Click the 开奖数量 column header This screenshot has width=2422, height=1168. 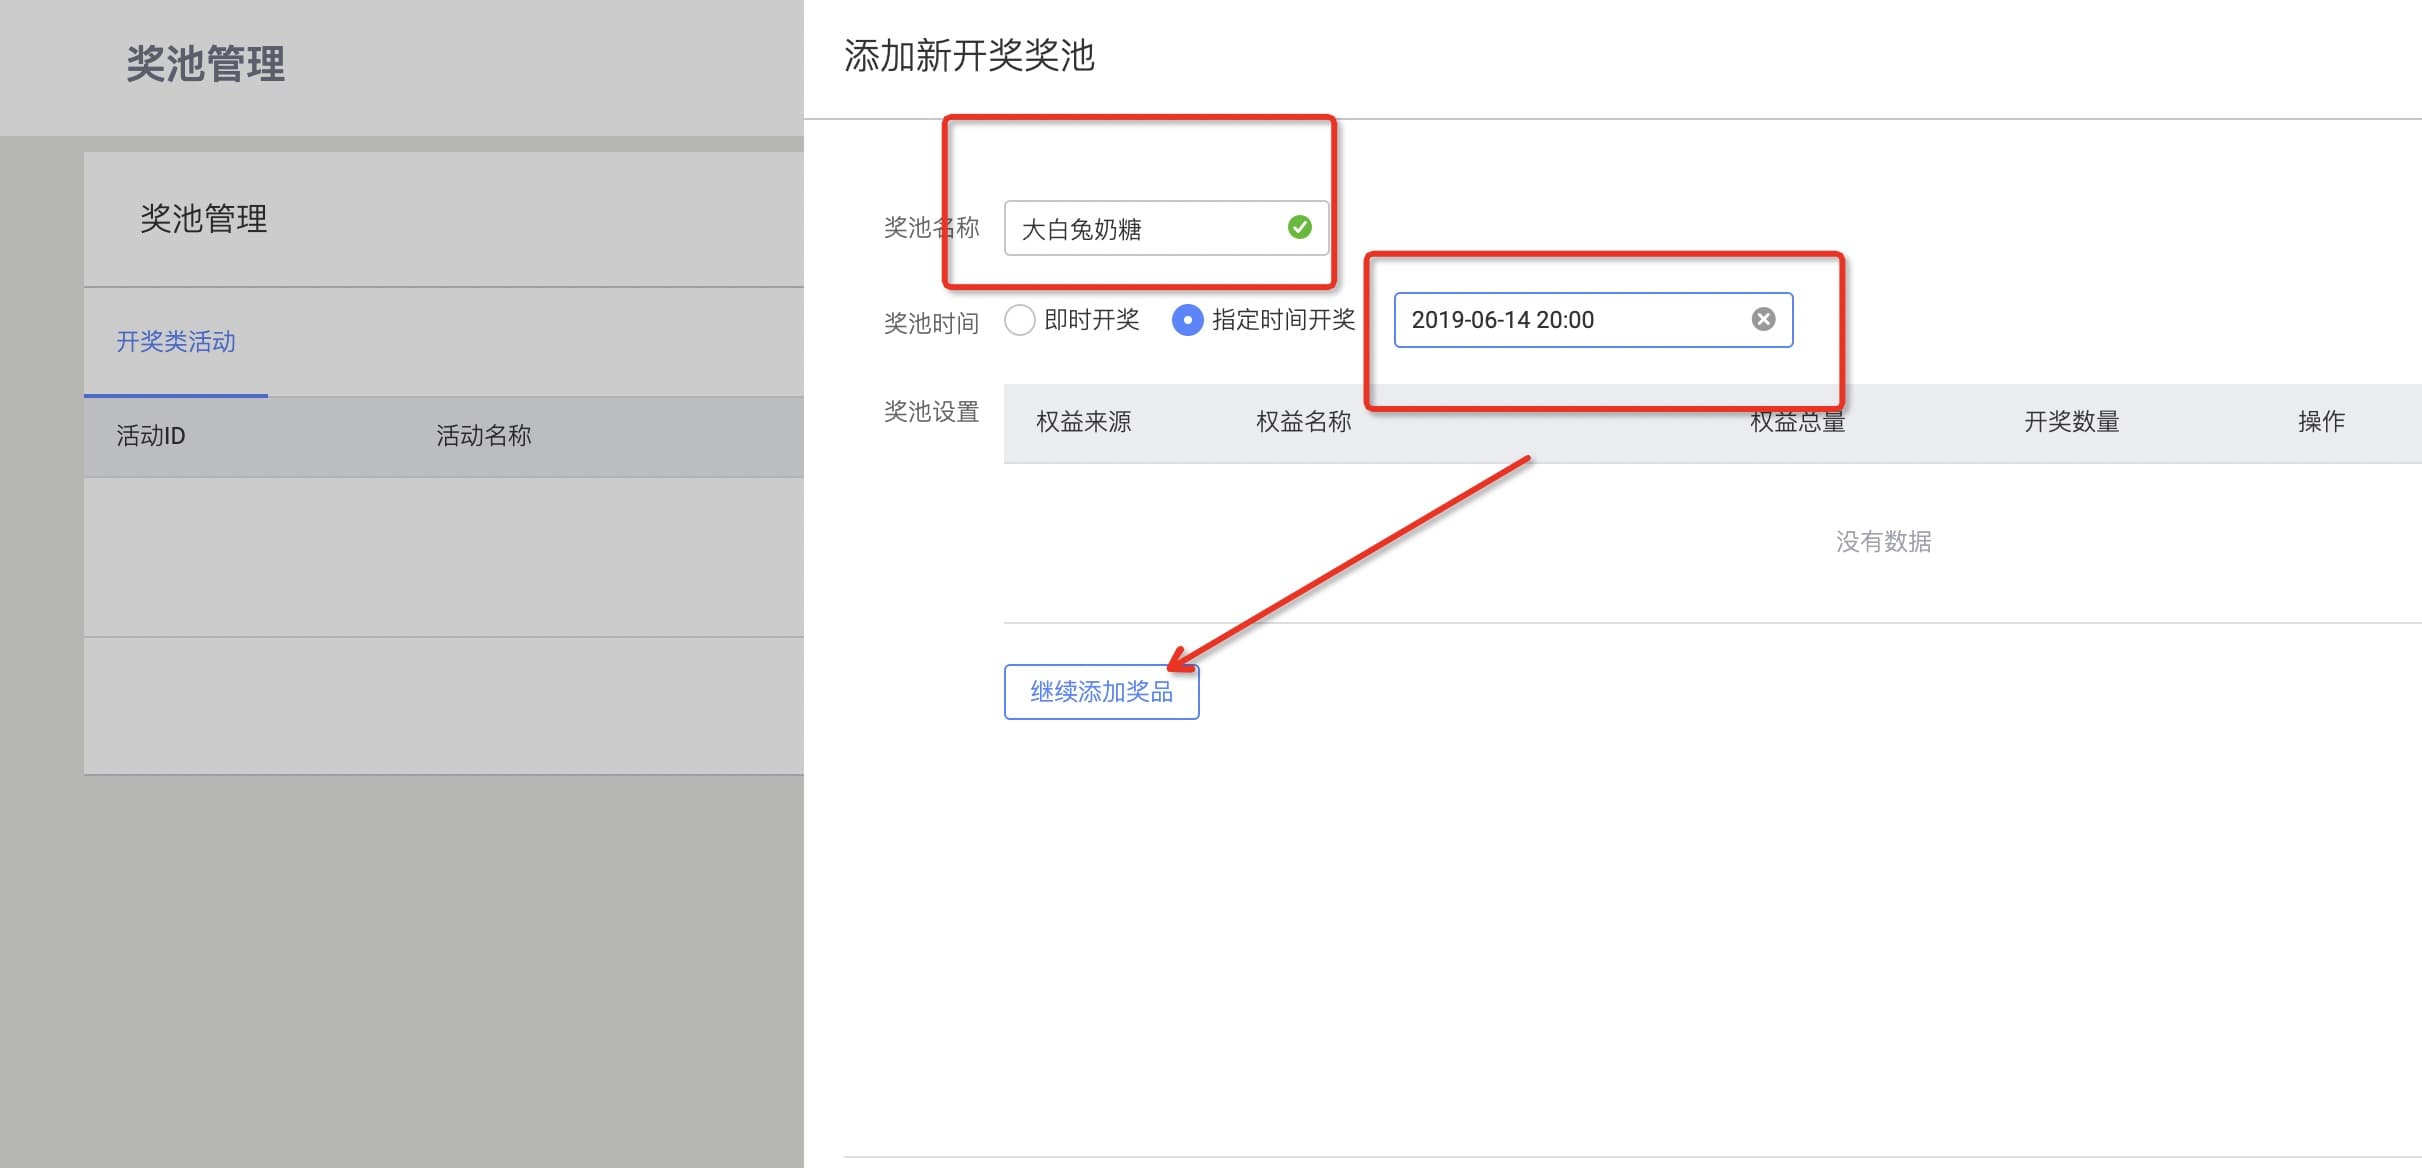[x=2072, y=422]
